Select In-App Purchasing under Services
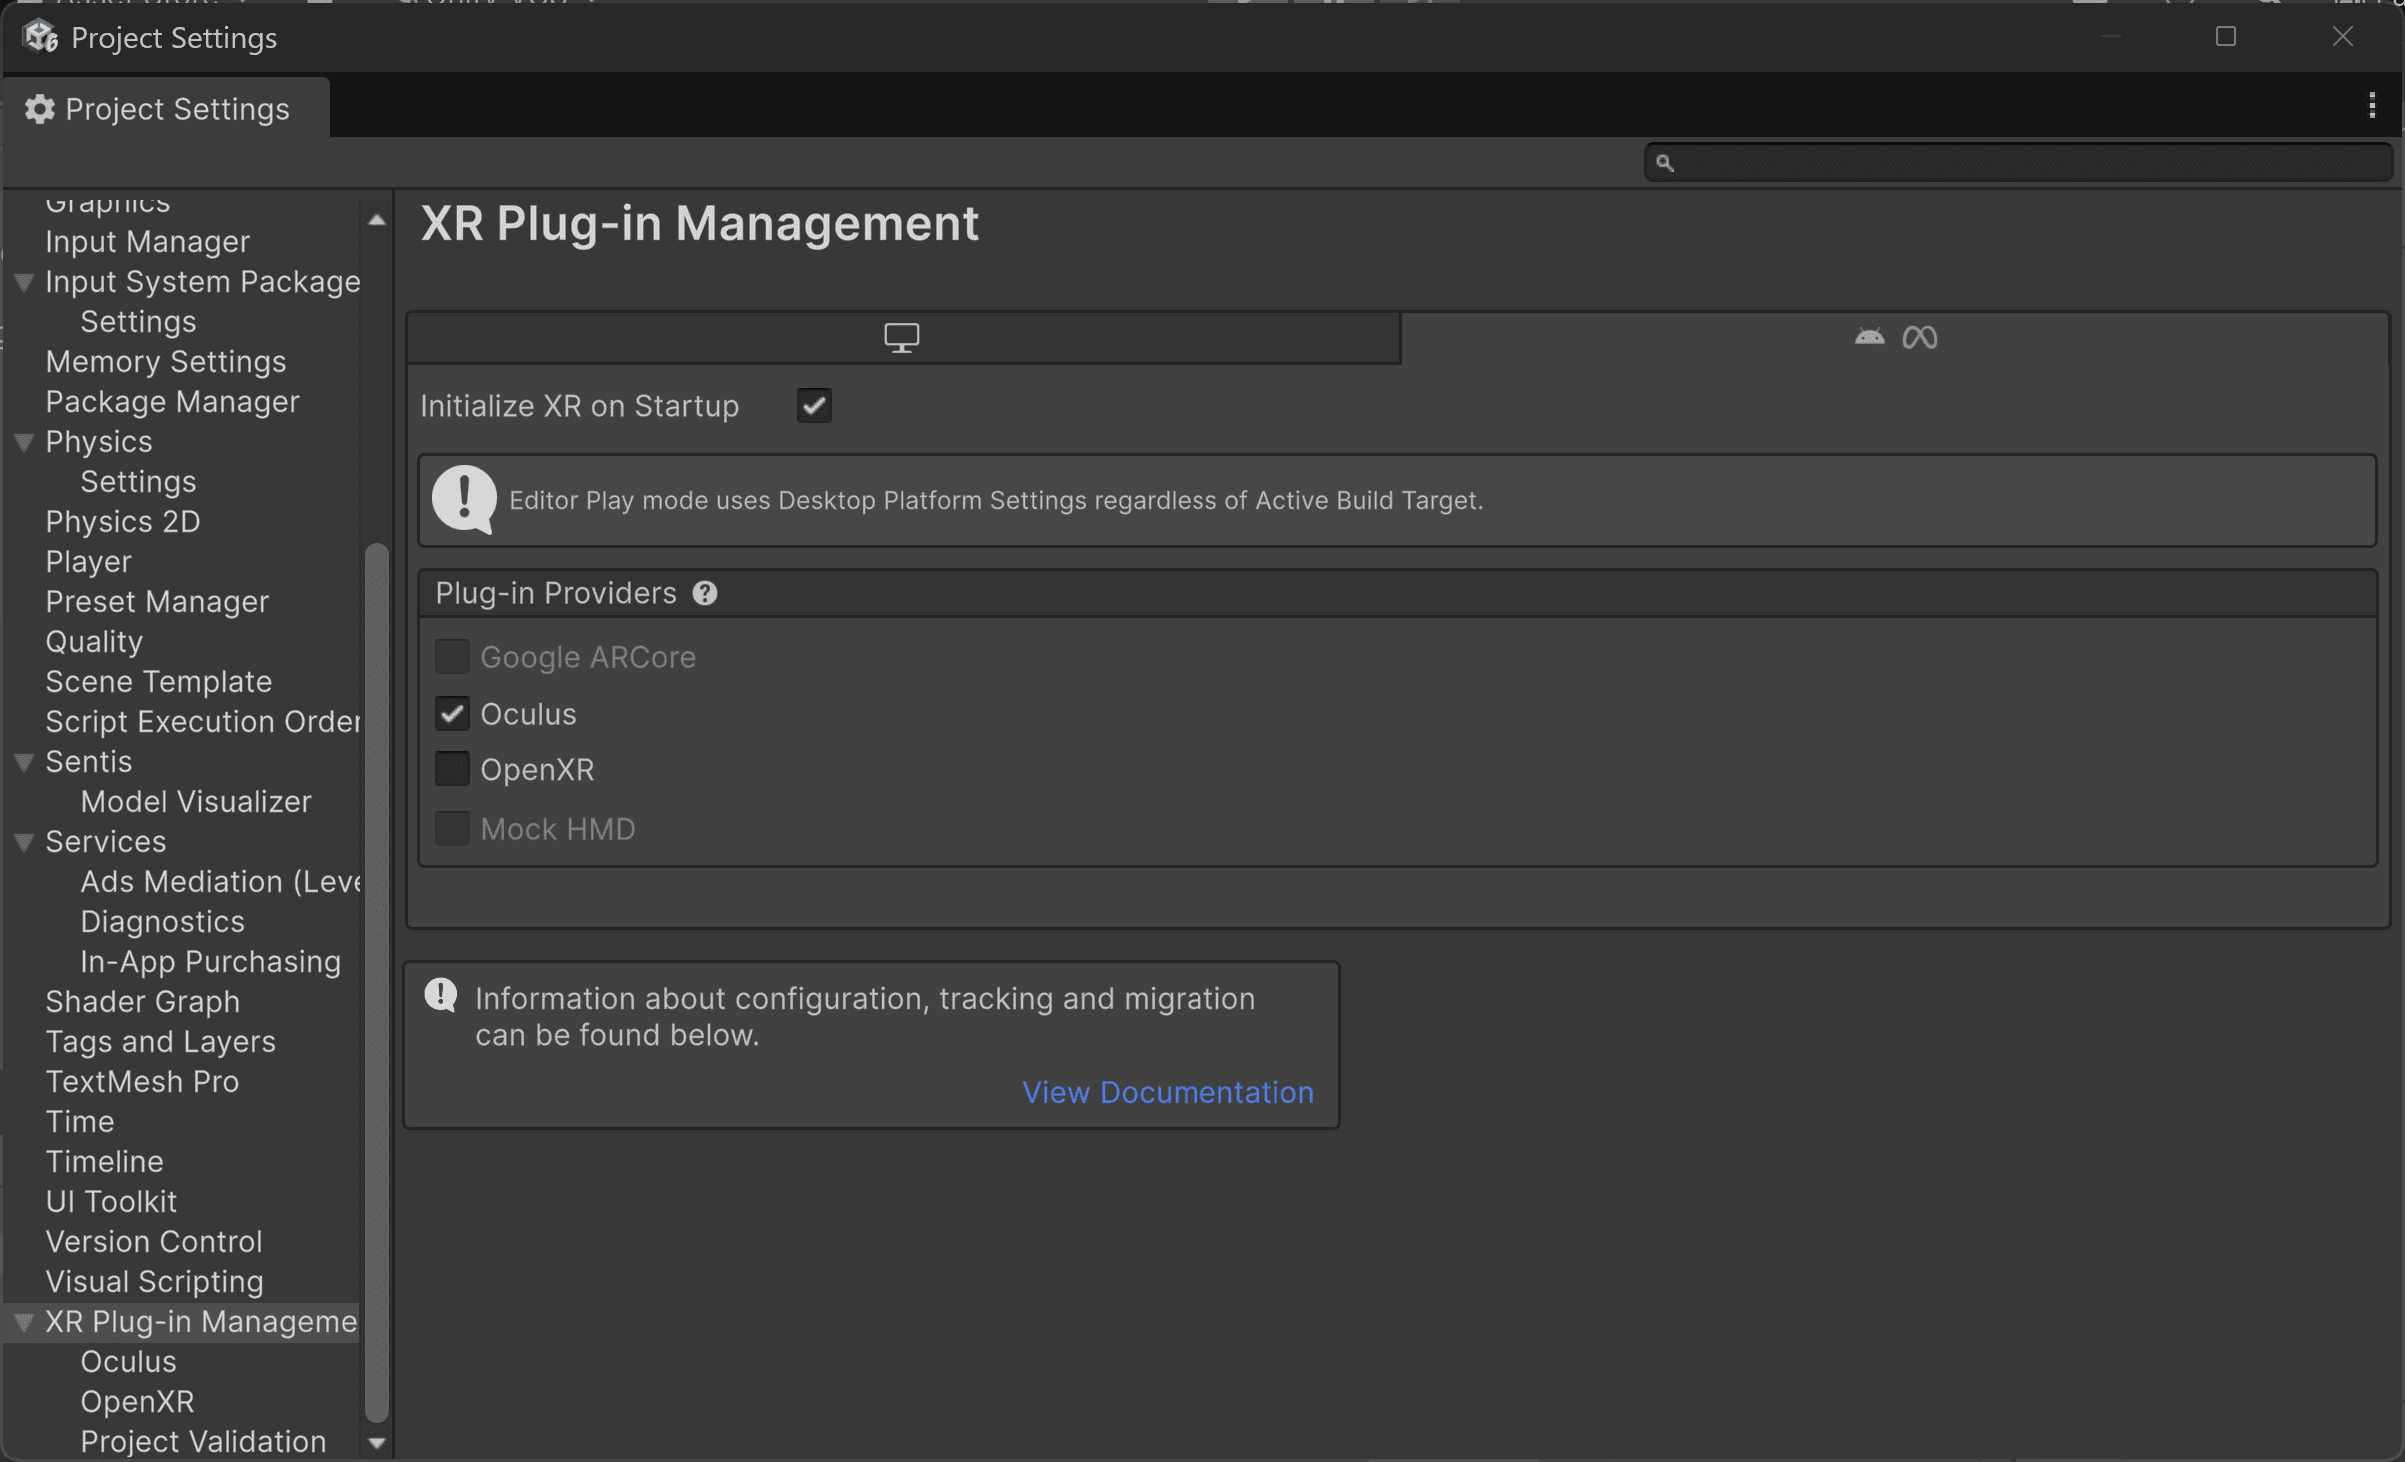Screen dimensions: 2405x1462 pyautogui.click(x=211, y=962)
